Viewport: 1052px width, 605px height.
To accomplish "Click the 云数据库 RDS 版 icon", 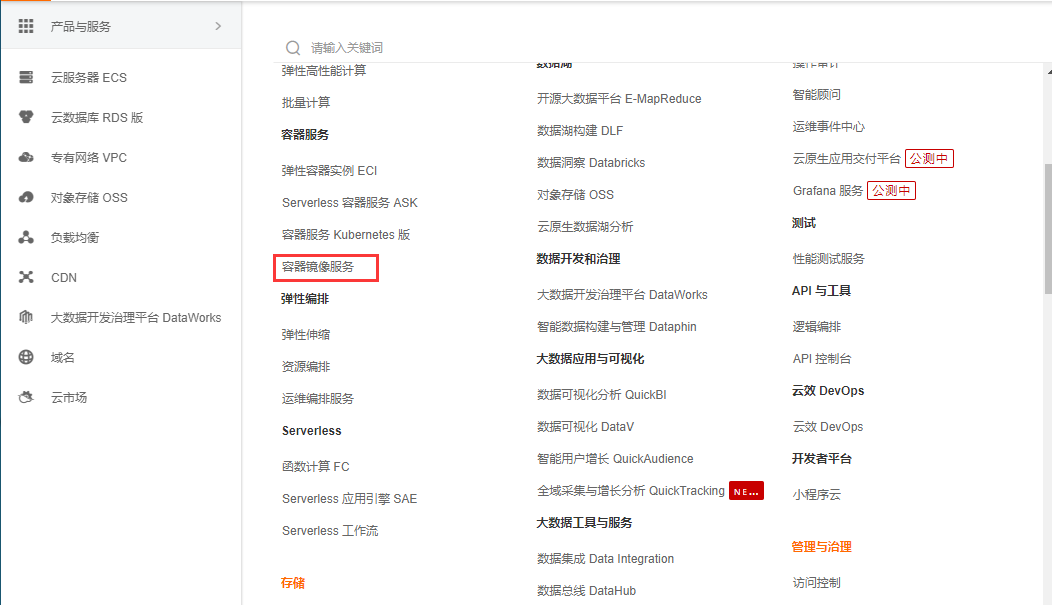I will click(x=26, y=117).
